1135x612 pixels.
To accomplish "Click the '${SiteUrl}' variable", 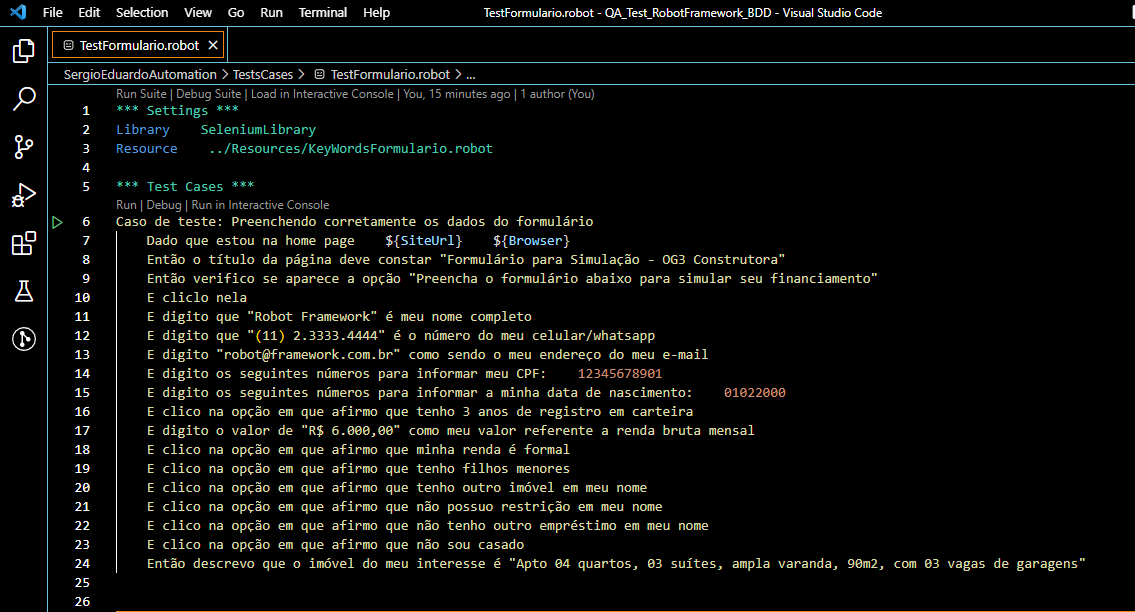I will [x=423, y=240].
